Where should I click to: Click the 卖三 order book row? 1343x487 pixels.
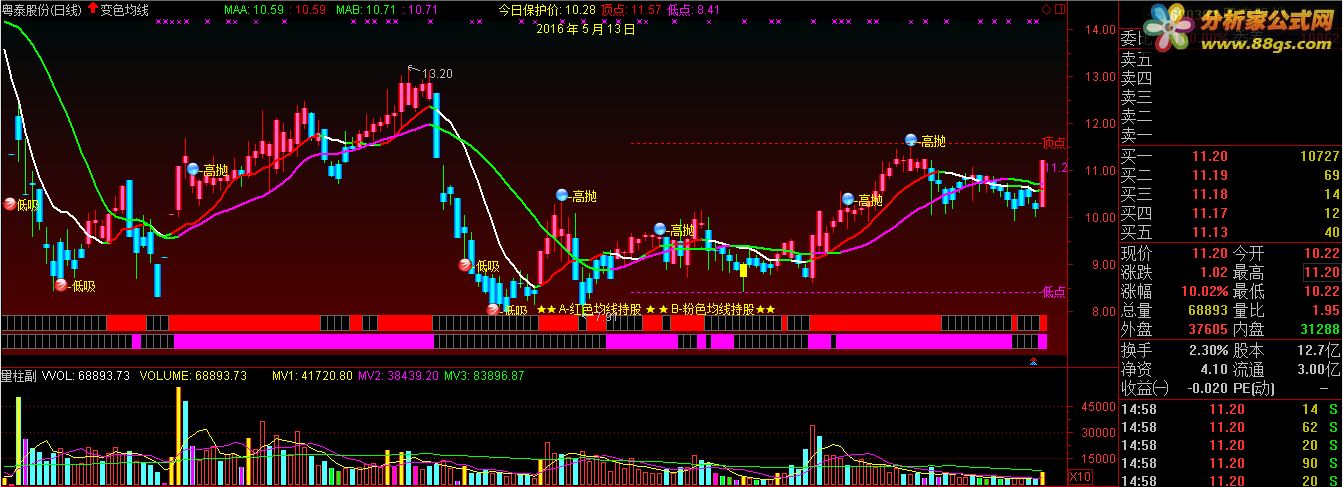[1230, 97]
